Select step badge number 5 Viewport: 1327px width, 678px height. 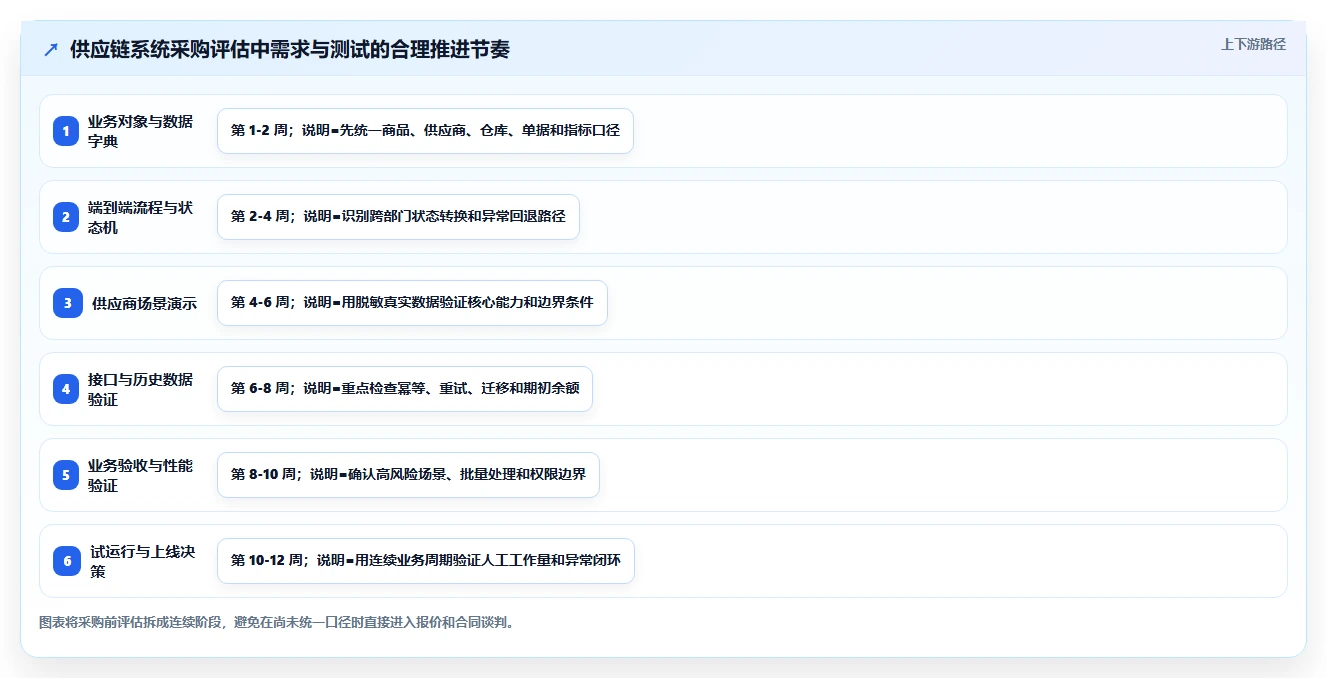pos(66,475)
